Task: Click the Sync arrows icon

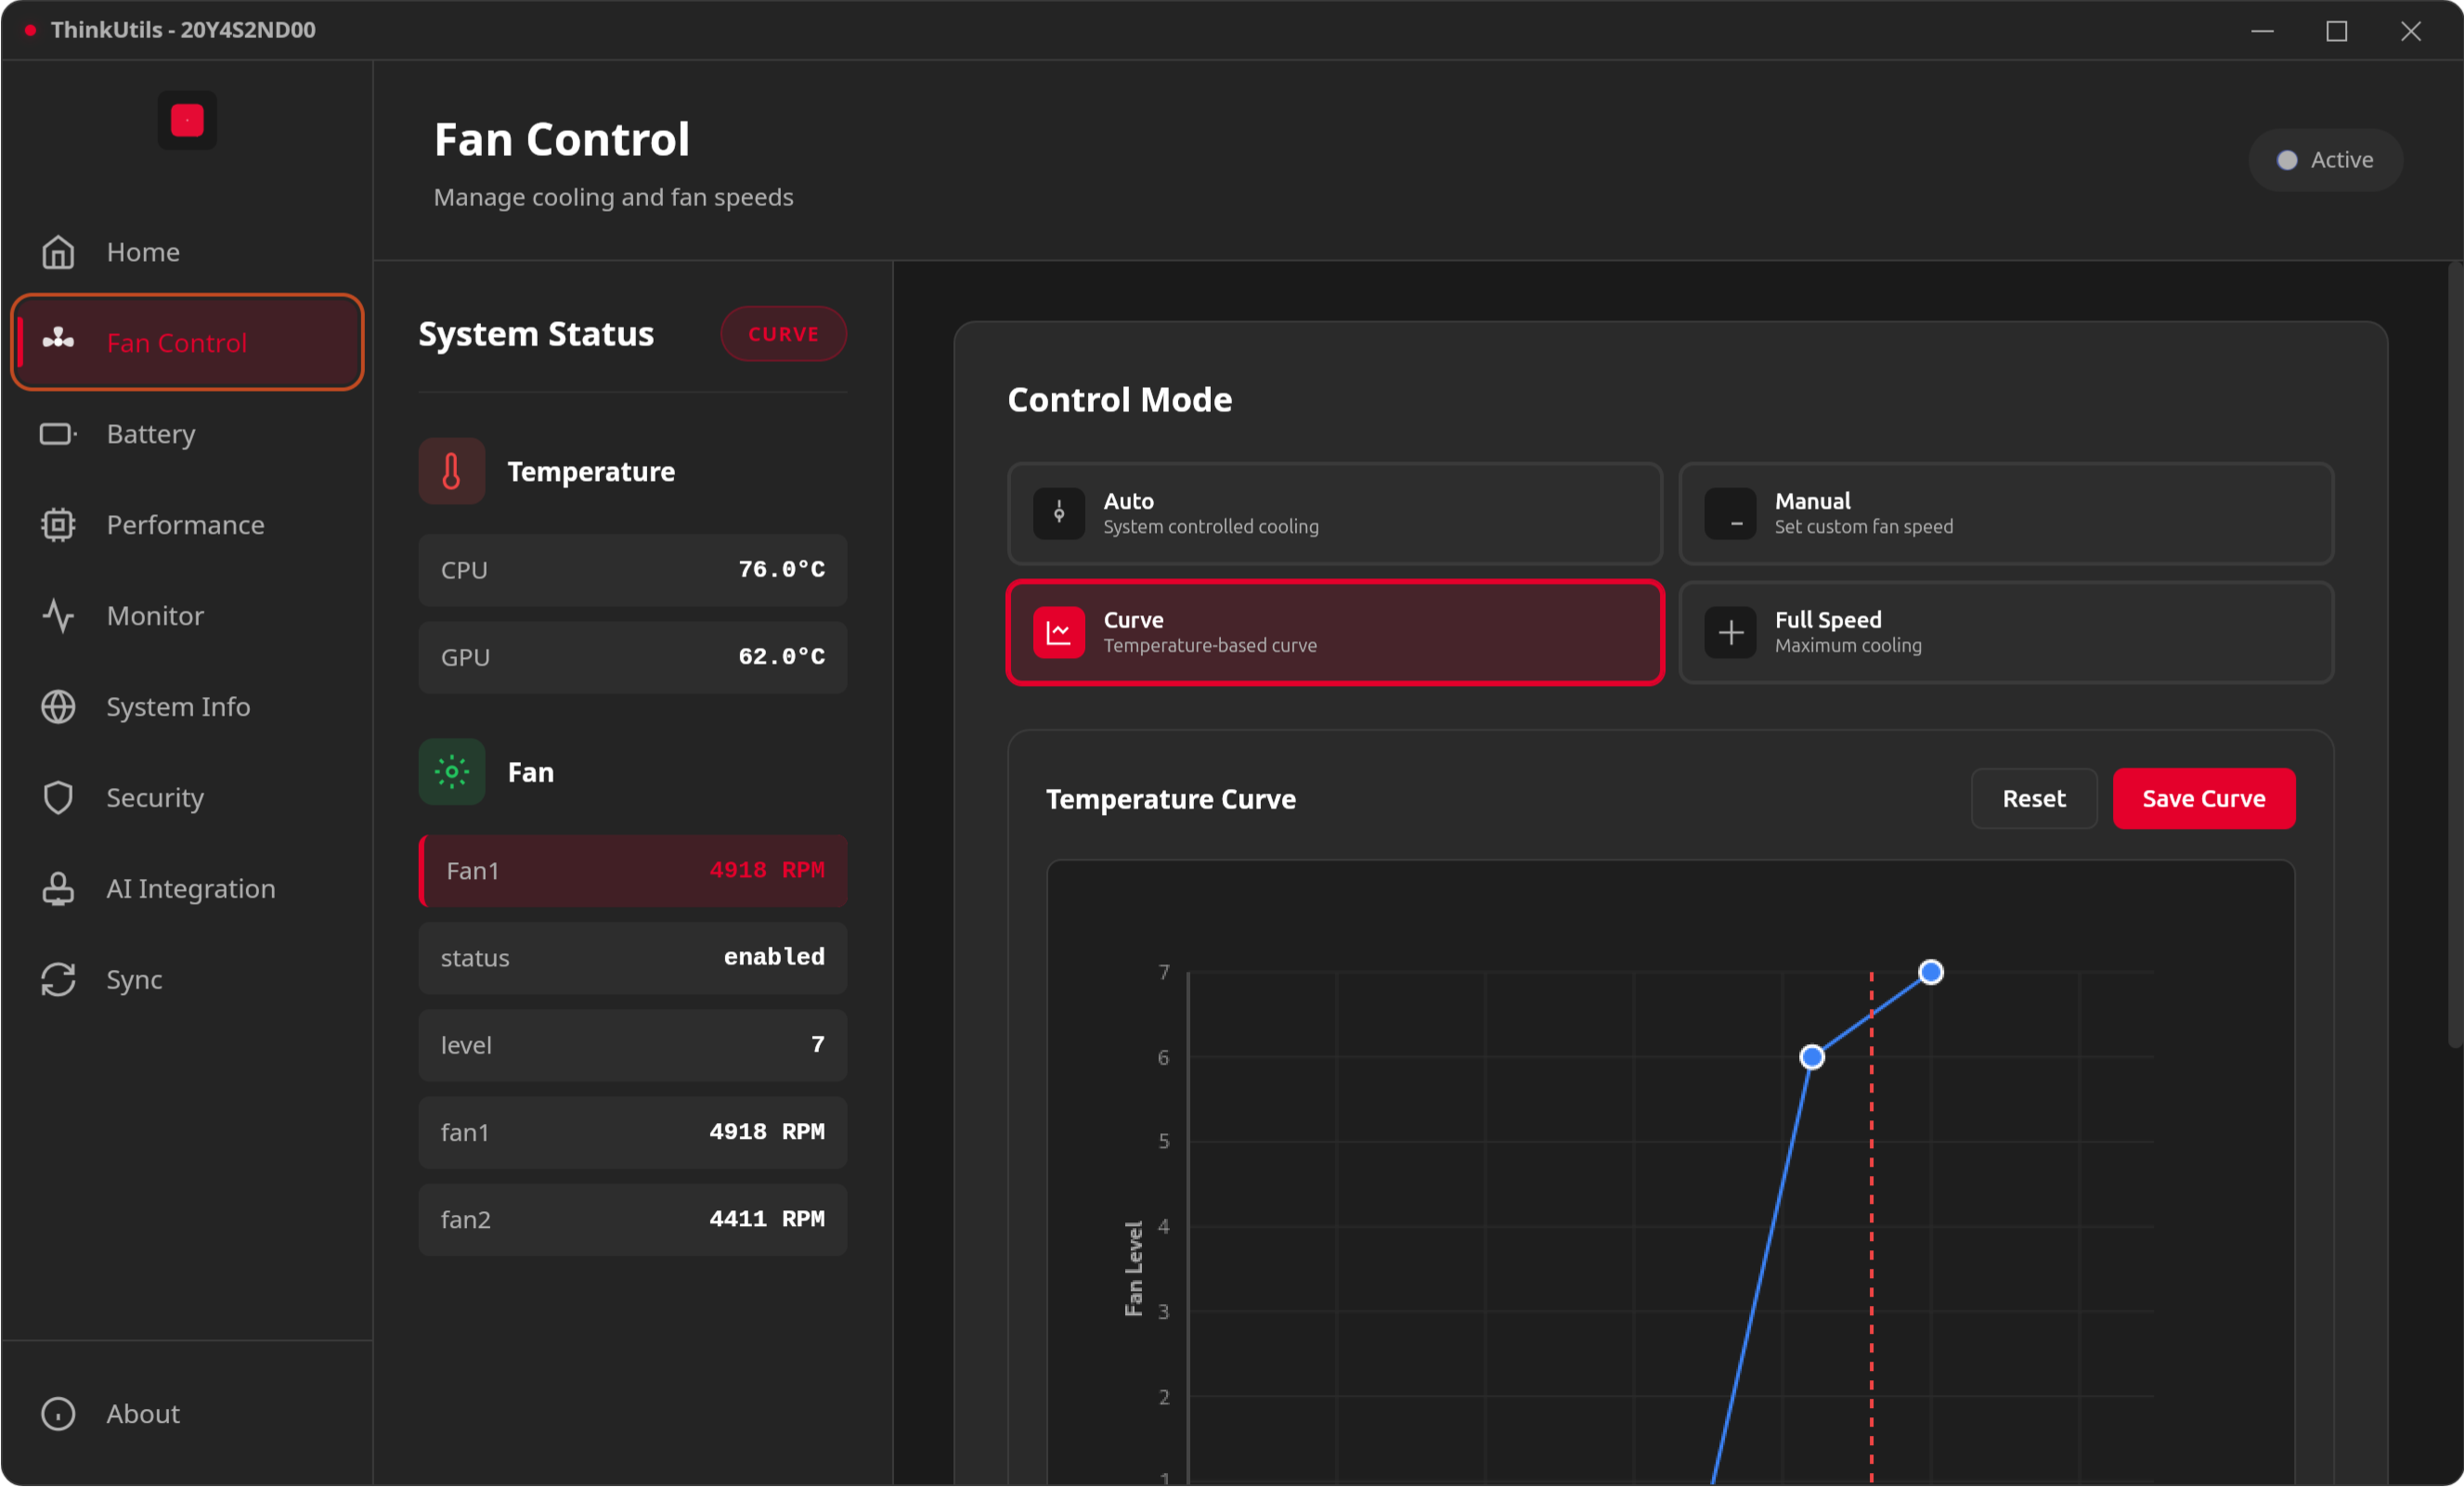Action: (58, 980)
